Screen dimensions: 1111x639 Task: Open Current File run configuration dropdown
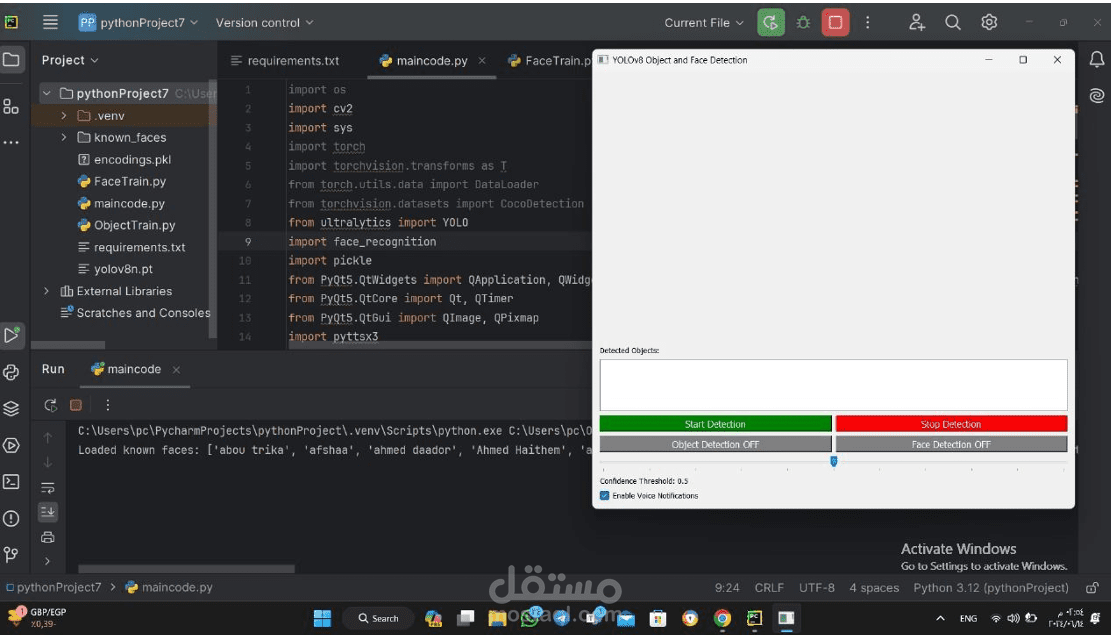pos(704,23)
